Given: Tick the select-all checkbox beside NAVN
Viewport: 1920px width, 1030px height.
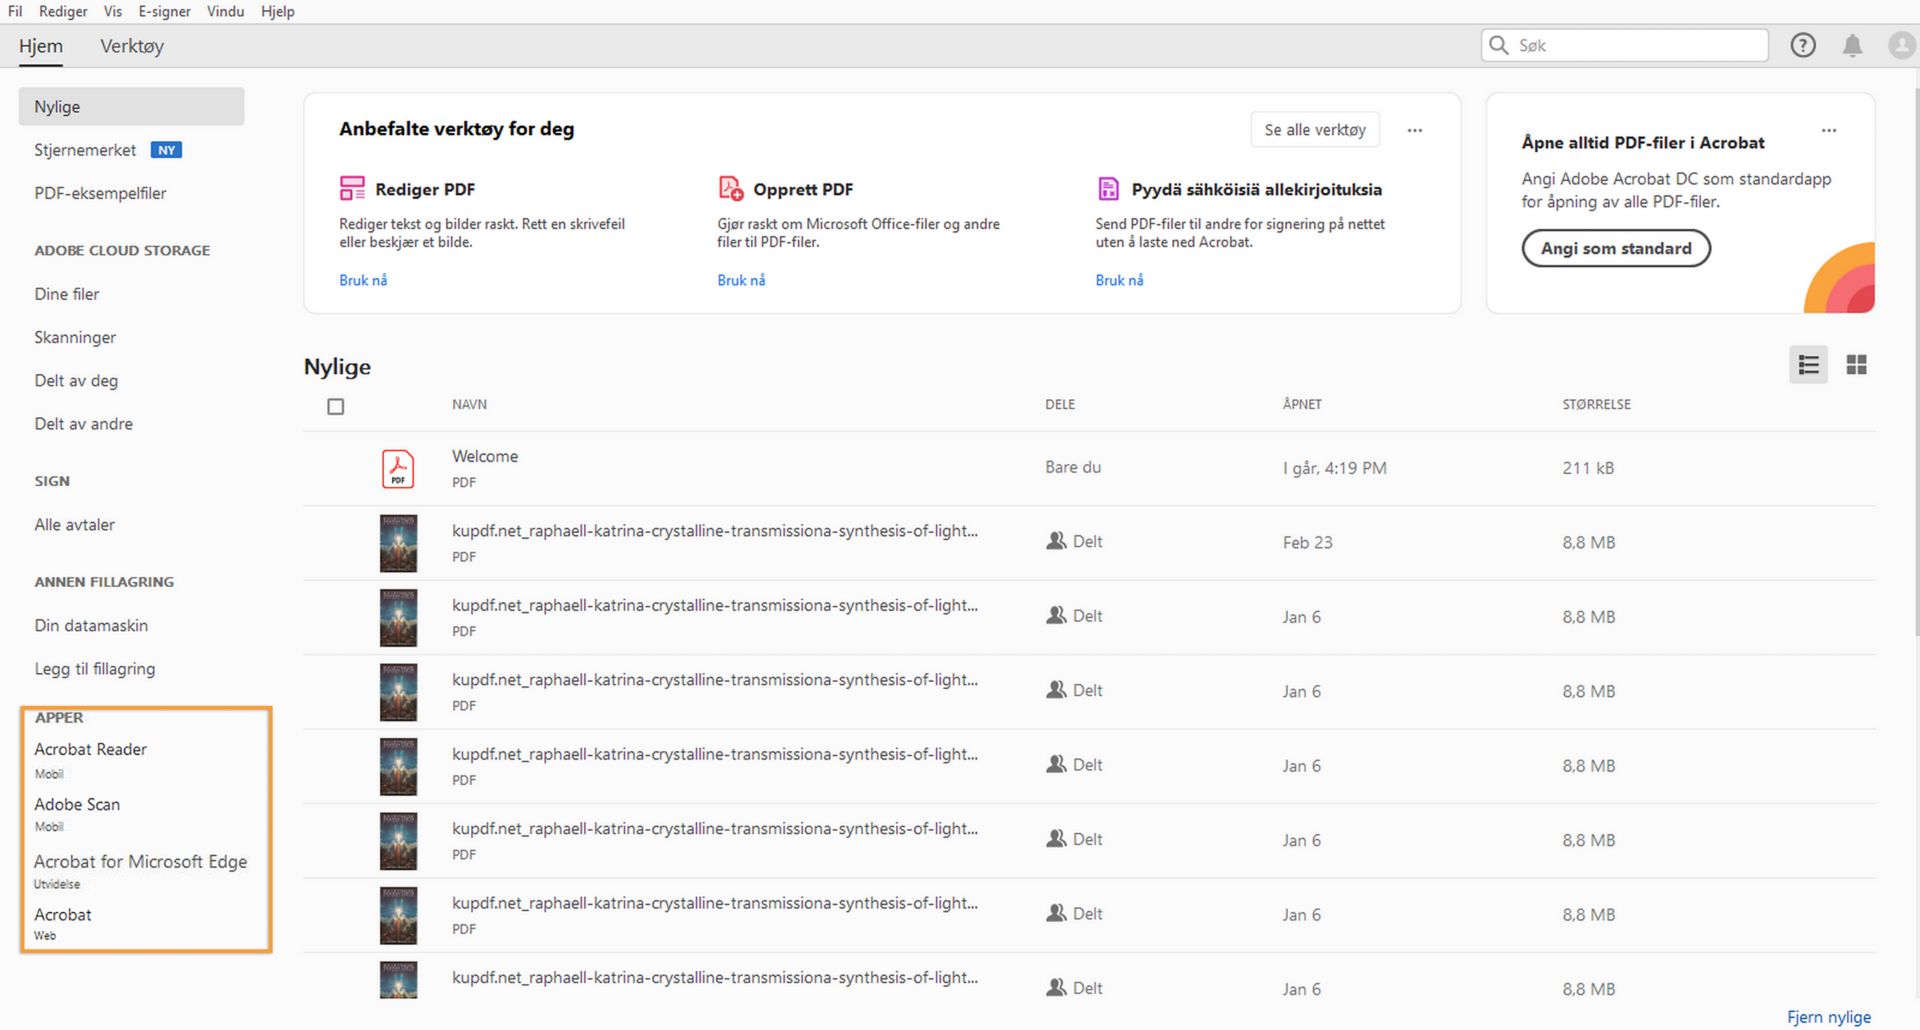Looking at the screenshot, I should 336,406.
